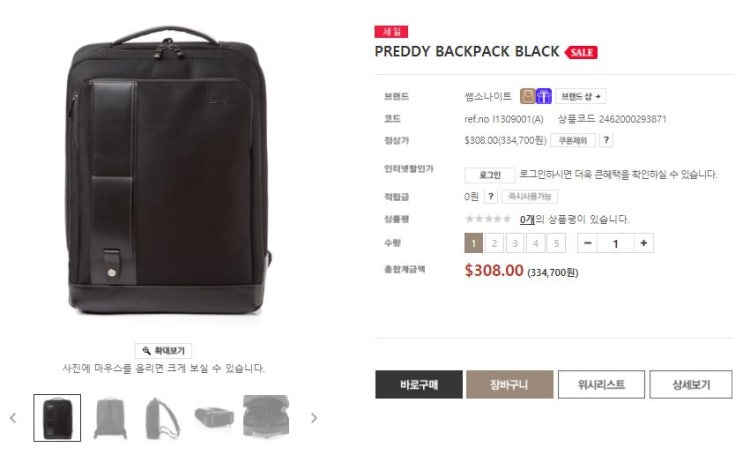
Task: Click the minus icon to decrease quantity
Action: (588, 243)
